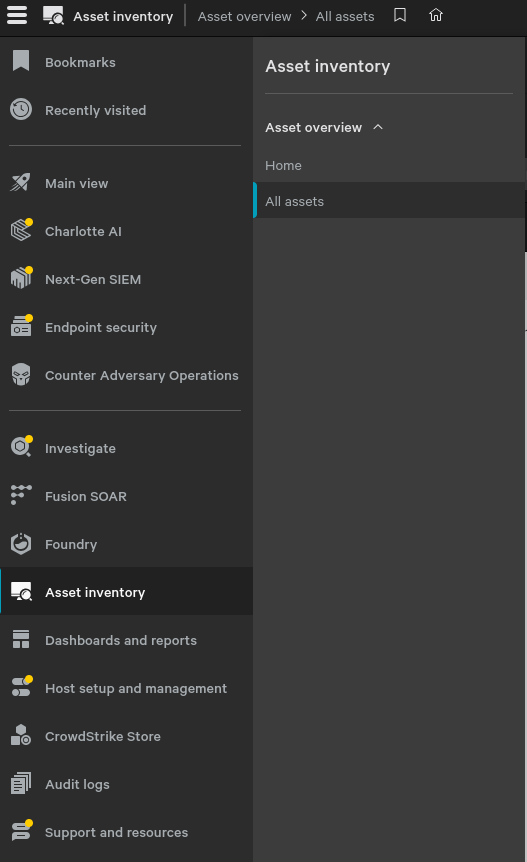Click the Endpoint security icon
Screen dimensions: 527x862
click(21, 326)
